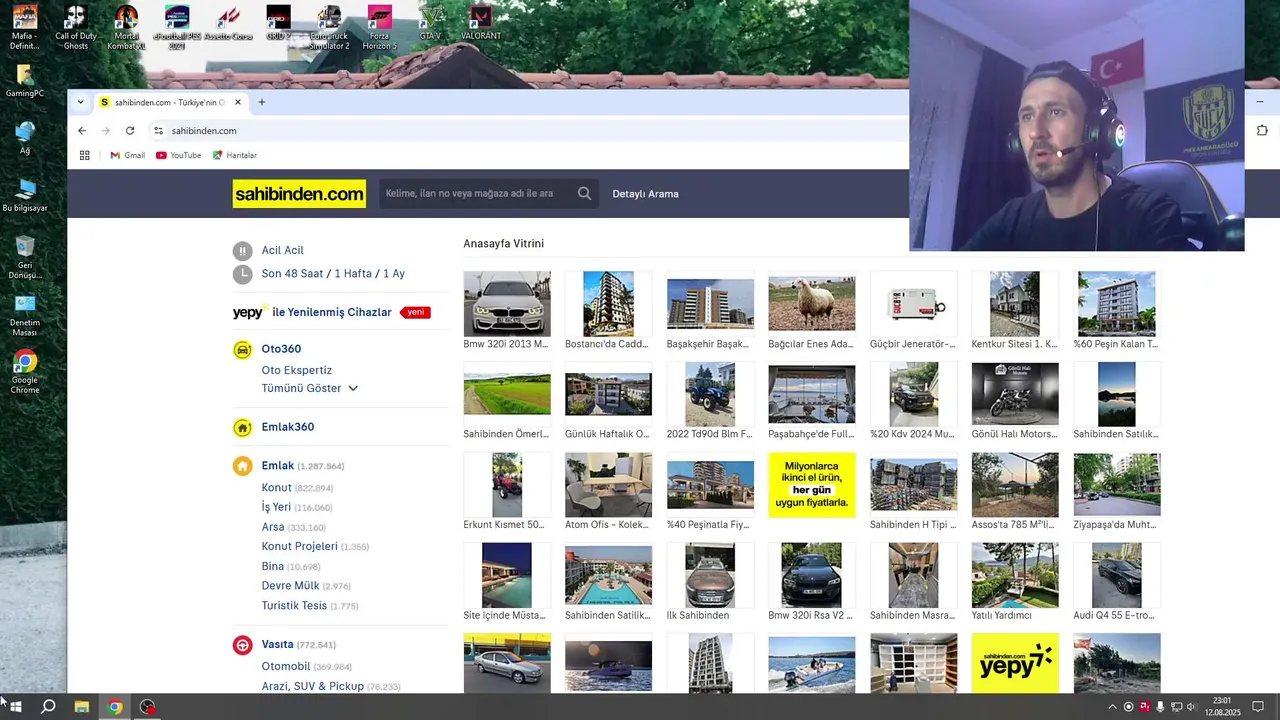Open the Emlak360 category
The height and width of the screenshot is (720, 1280).
(288, 427)
